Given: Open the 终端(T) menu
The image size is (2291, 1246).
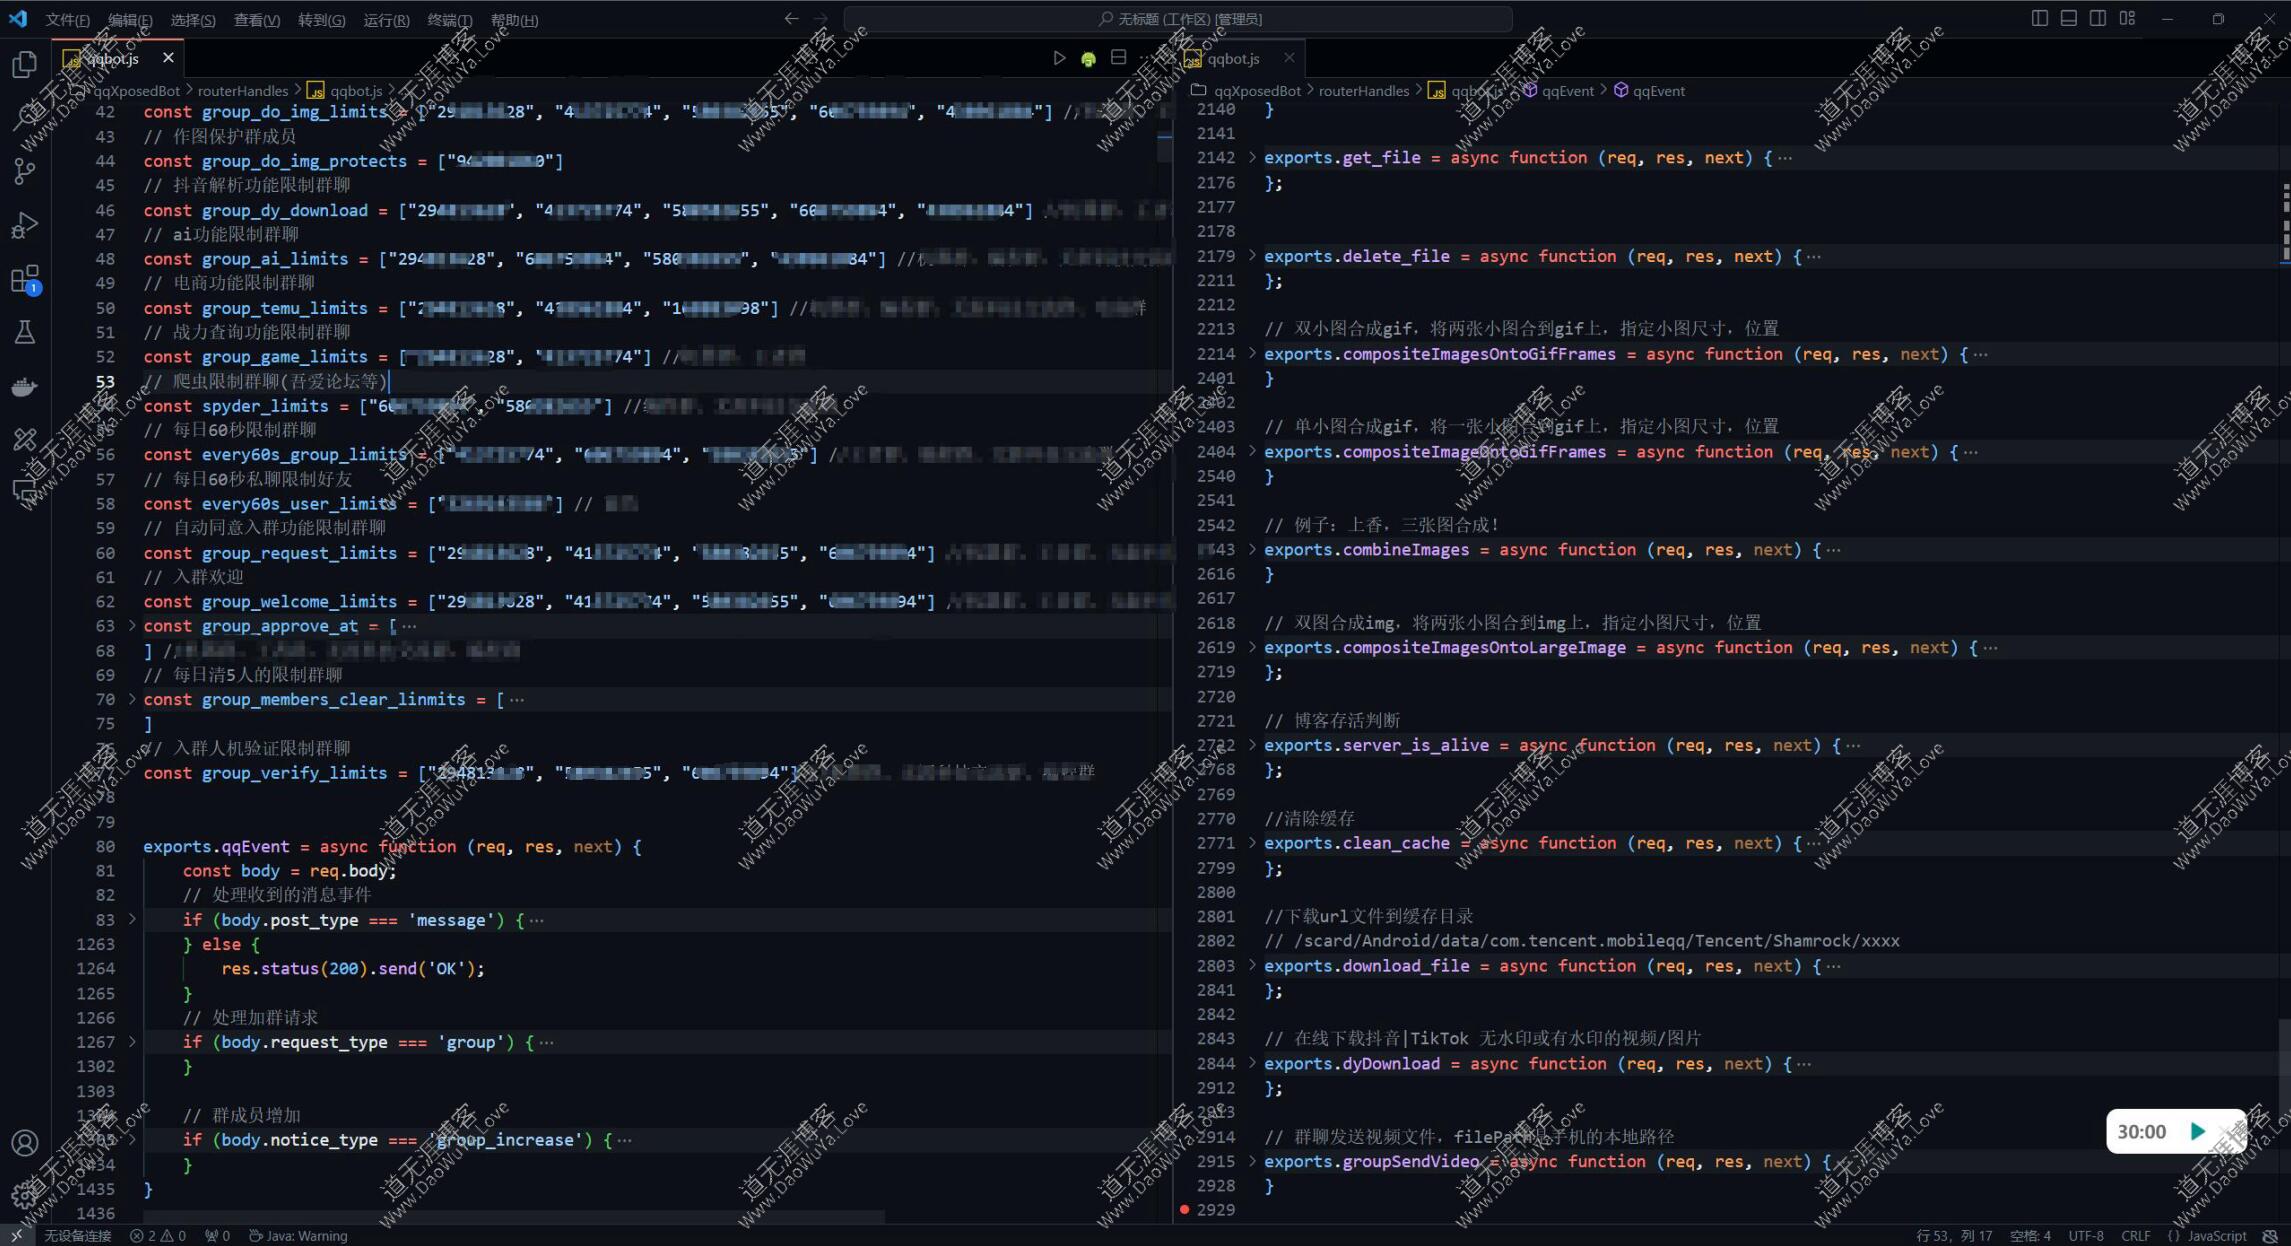Looking at the screenshot, I should click(x=449, y=20).
